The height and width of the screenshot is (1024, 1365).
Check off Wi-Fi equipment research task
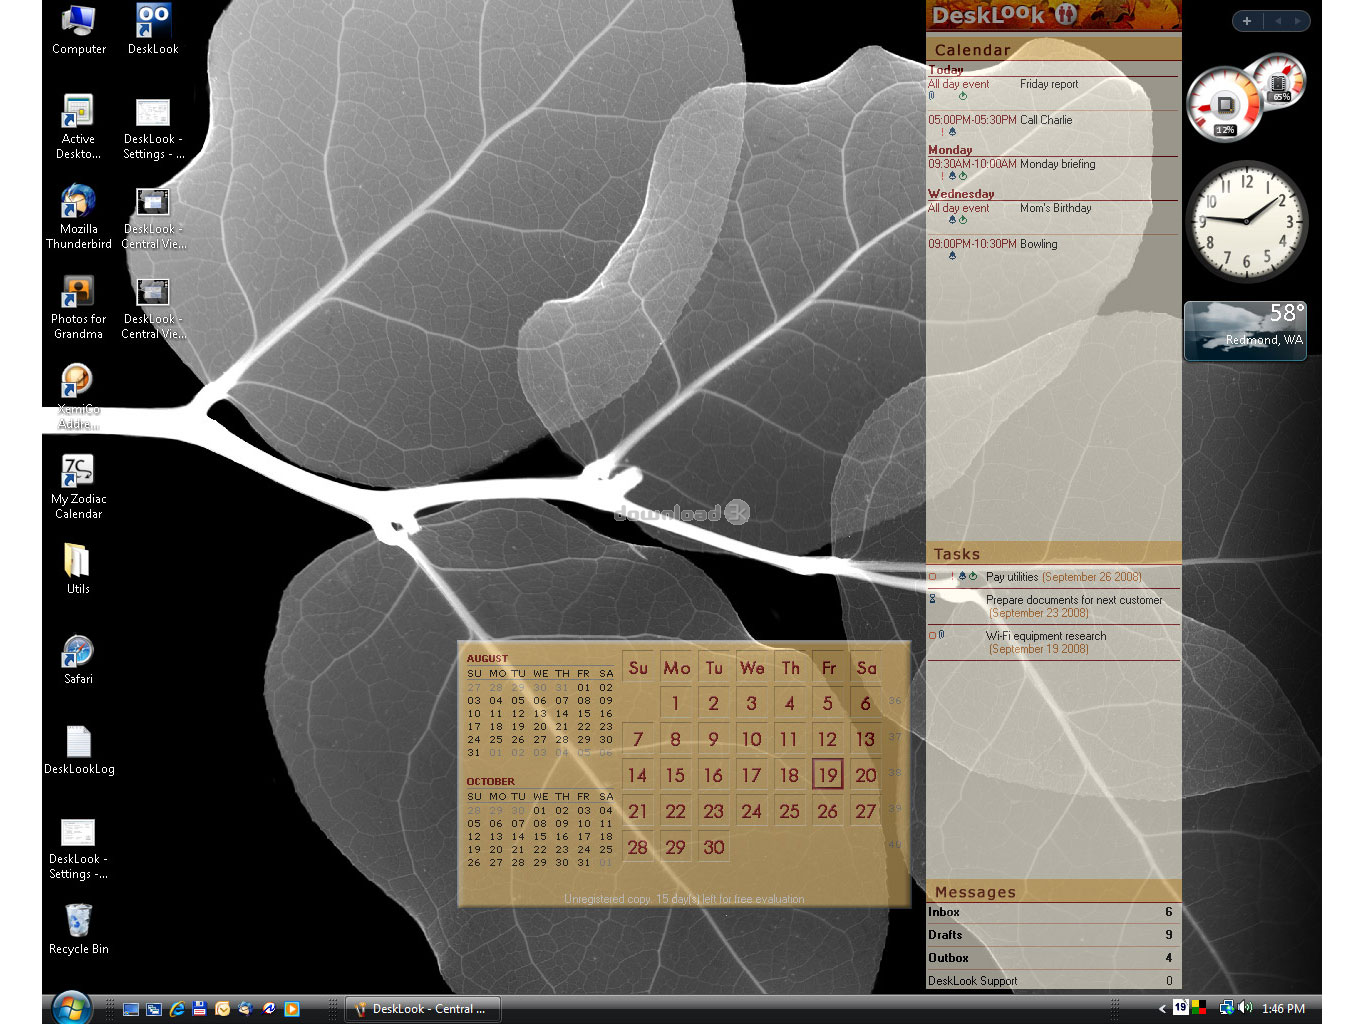tap(932, 636)
